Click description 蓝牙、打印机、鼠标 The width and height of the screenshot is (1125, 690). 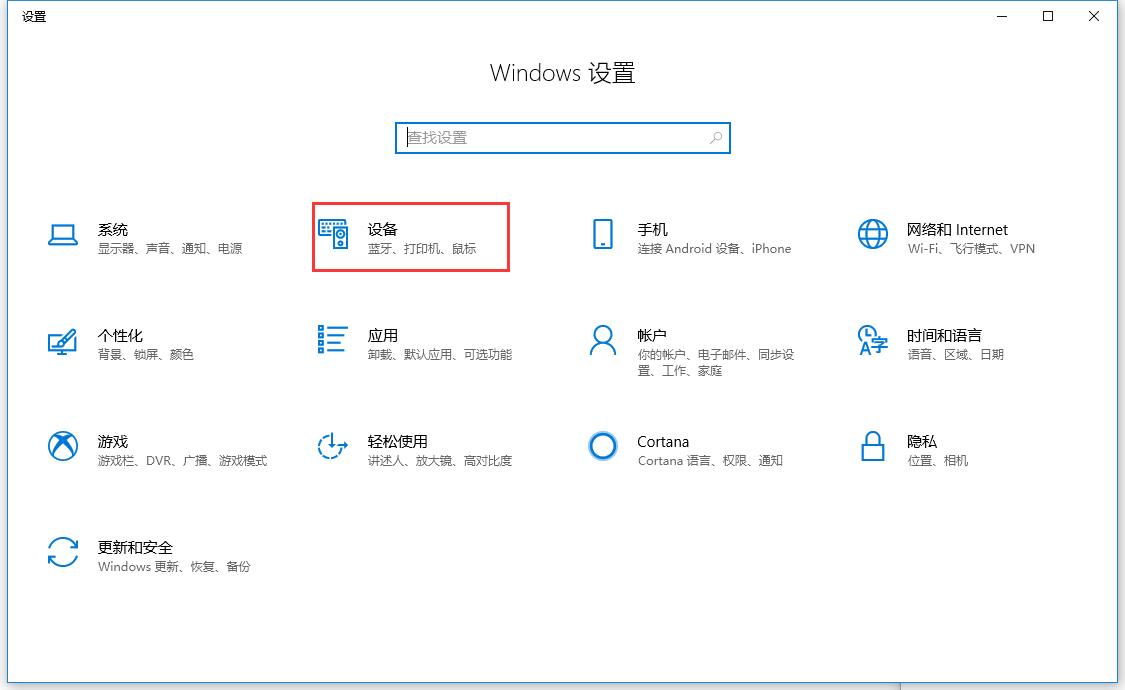click(422, 249)
